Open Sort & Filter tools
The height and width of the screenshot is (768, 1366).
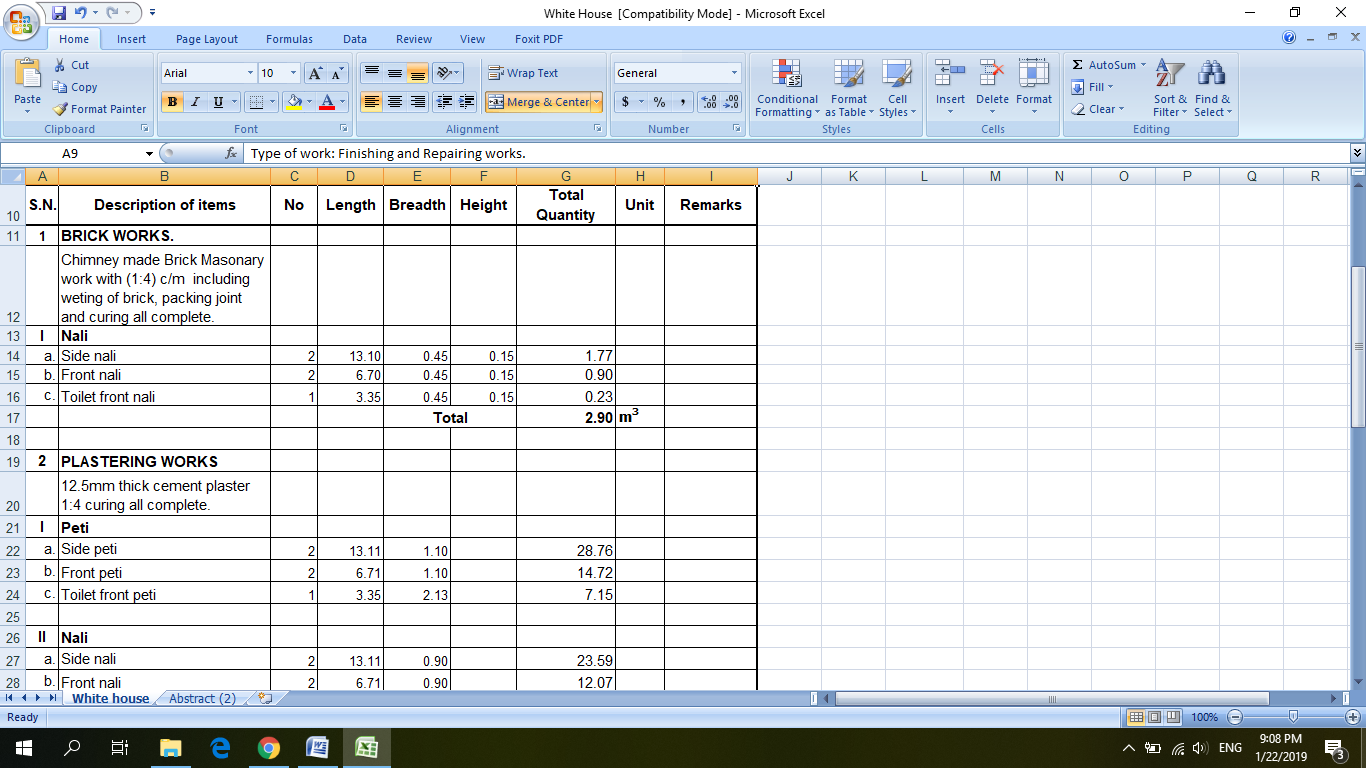point(1168,89)
